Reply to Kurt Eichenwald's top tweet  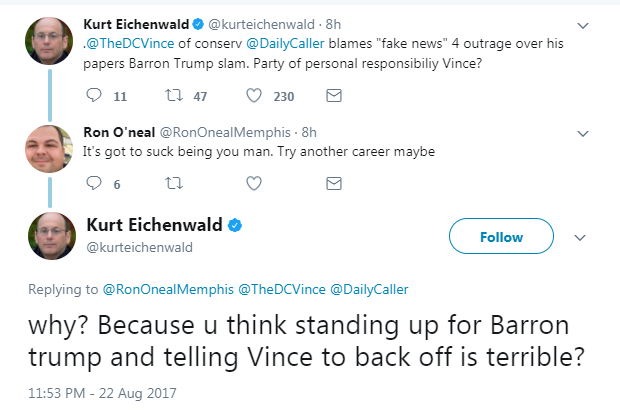[94, 95]
